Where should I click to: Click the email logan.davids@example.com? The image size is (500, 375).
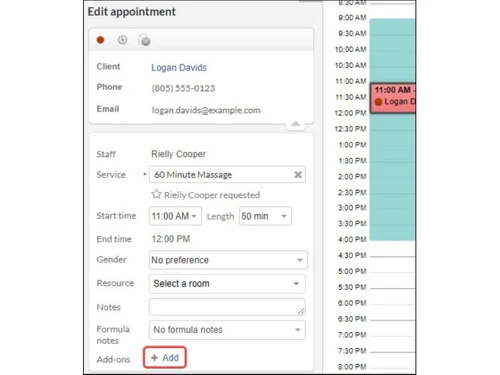coord(206,110)
